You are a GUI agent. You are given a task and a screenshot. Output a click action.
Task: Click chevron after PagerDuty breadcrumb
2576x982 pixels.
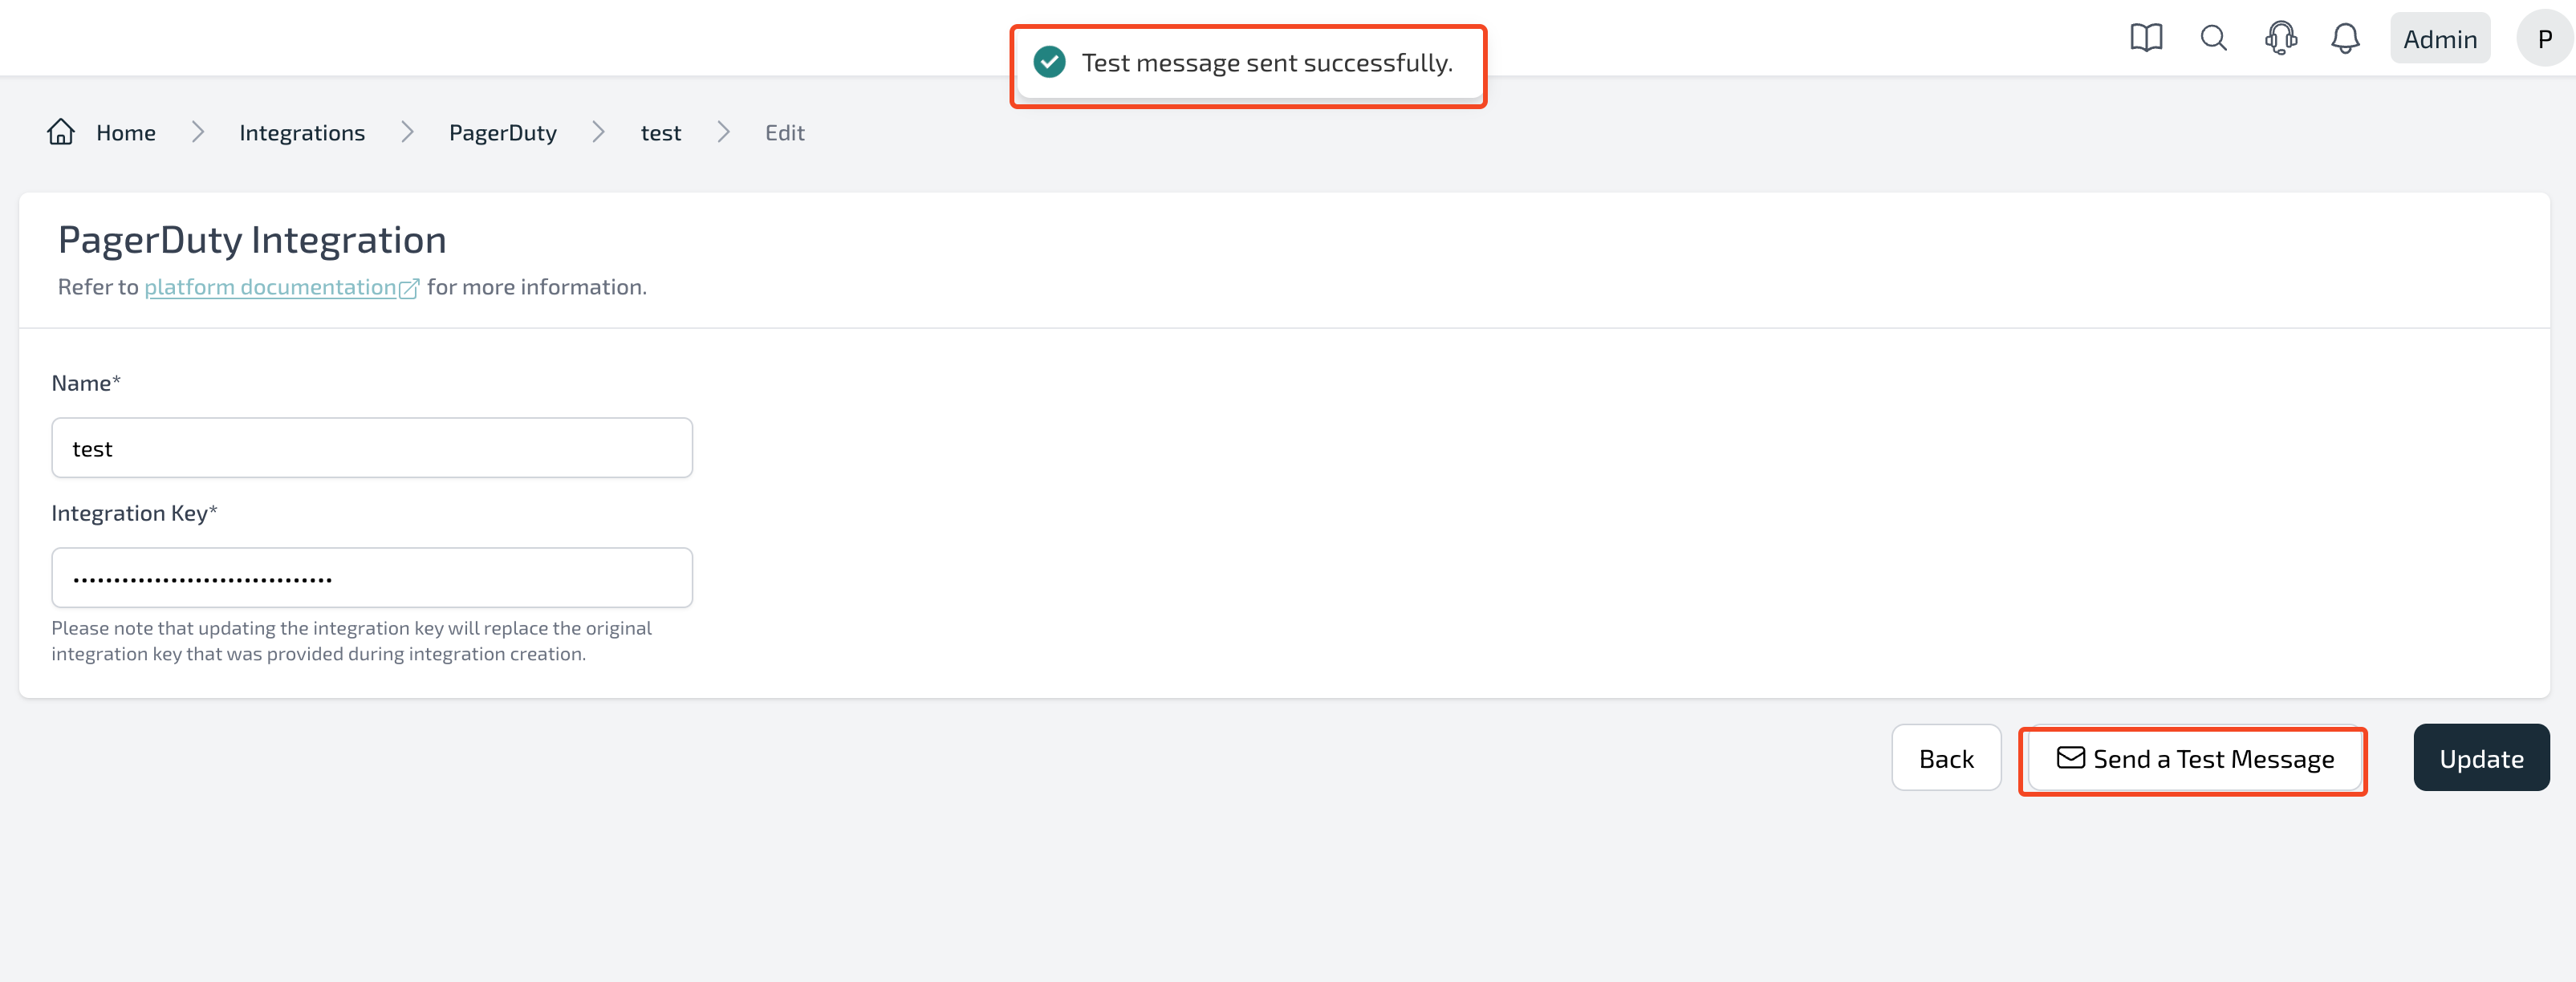click(598, 132)
